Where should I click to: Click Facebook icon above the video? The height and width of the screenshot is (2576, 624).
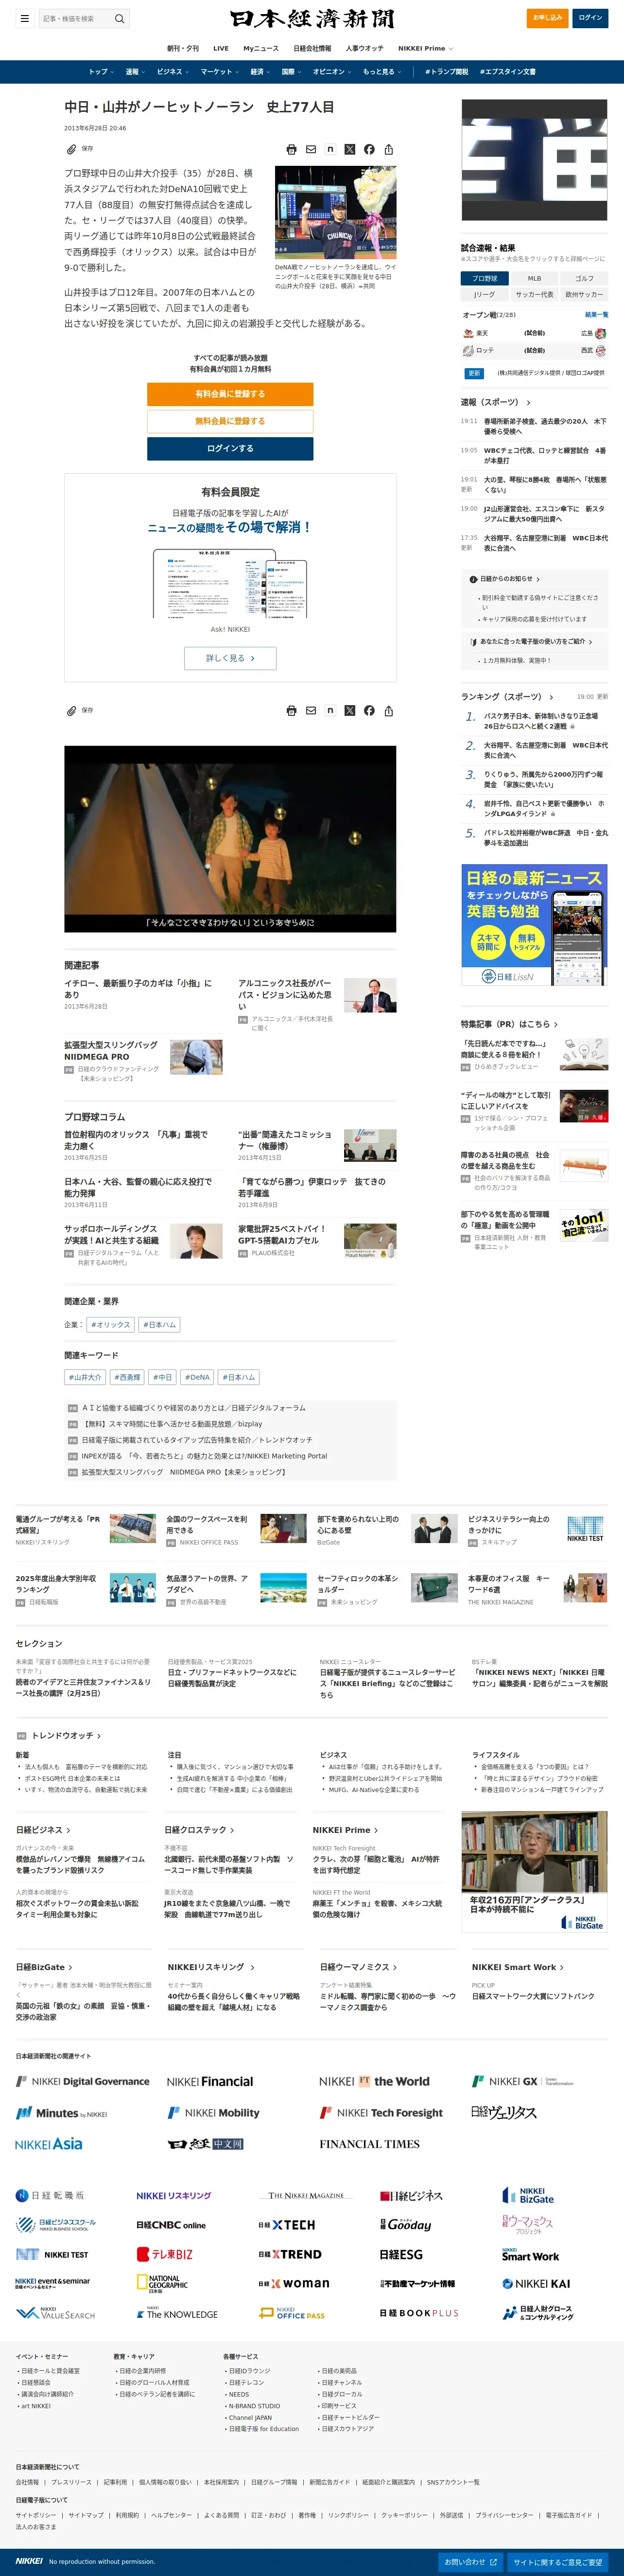coord(369,711)
